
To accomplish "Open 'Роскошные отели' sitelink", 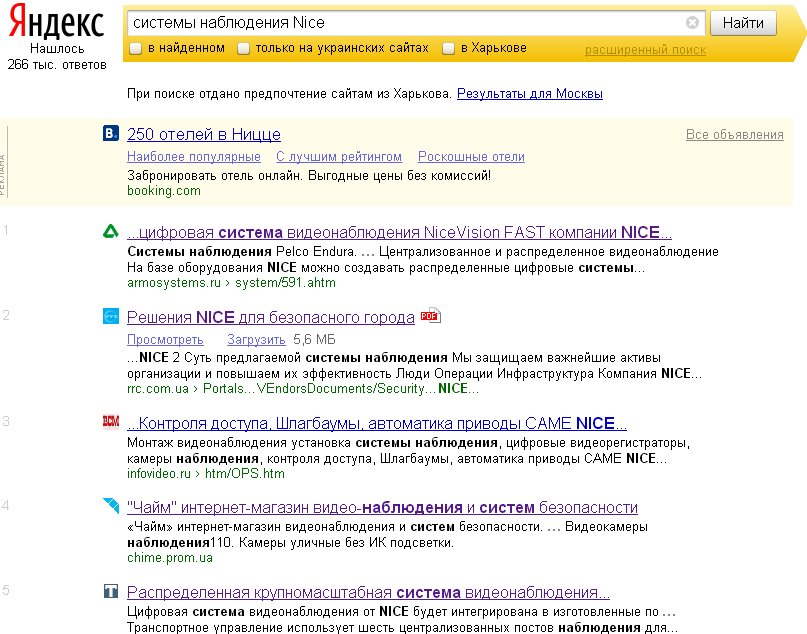I will [471, 156].
